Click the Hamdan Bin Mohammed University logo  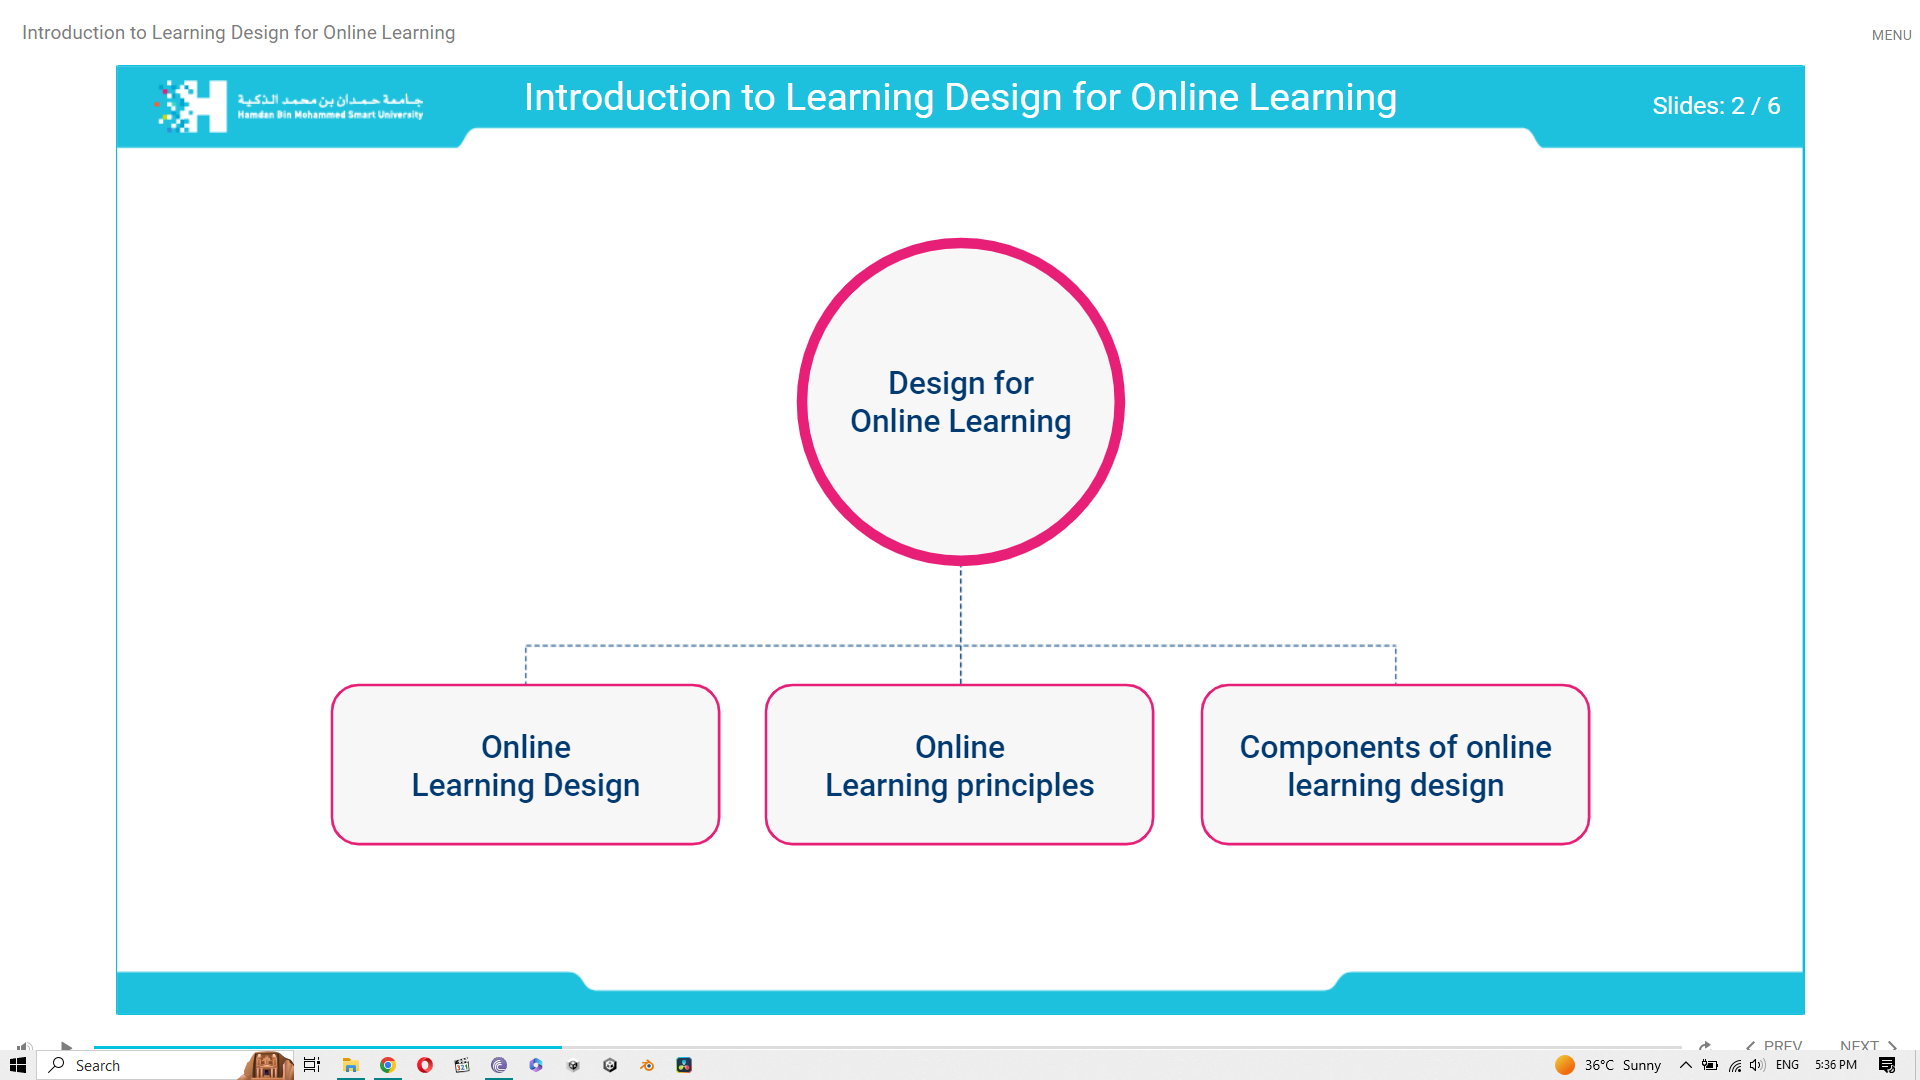[x=290, y=106]
